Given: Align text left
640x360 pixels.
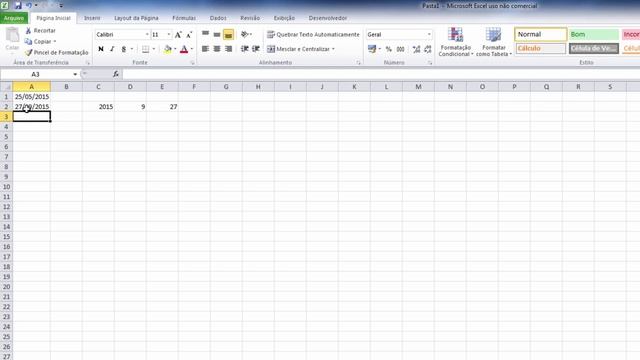Looking at the screenshot, I should (205, 49).
